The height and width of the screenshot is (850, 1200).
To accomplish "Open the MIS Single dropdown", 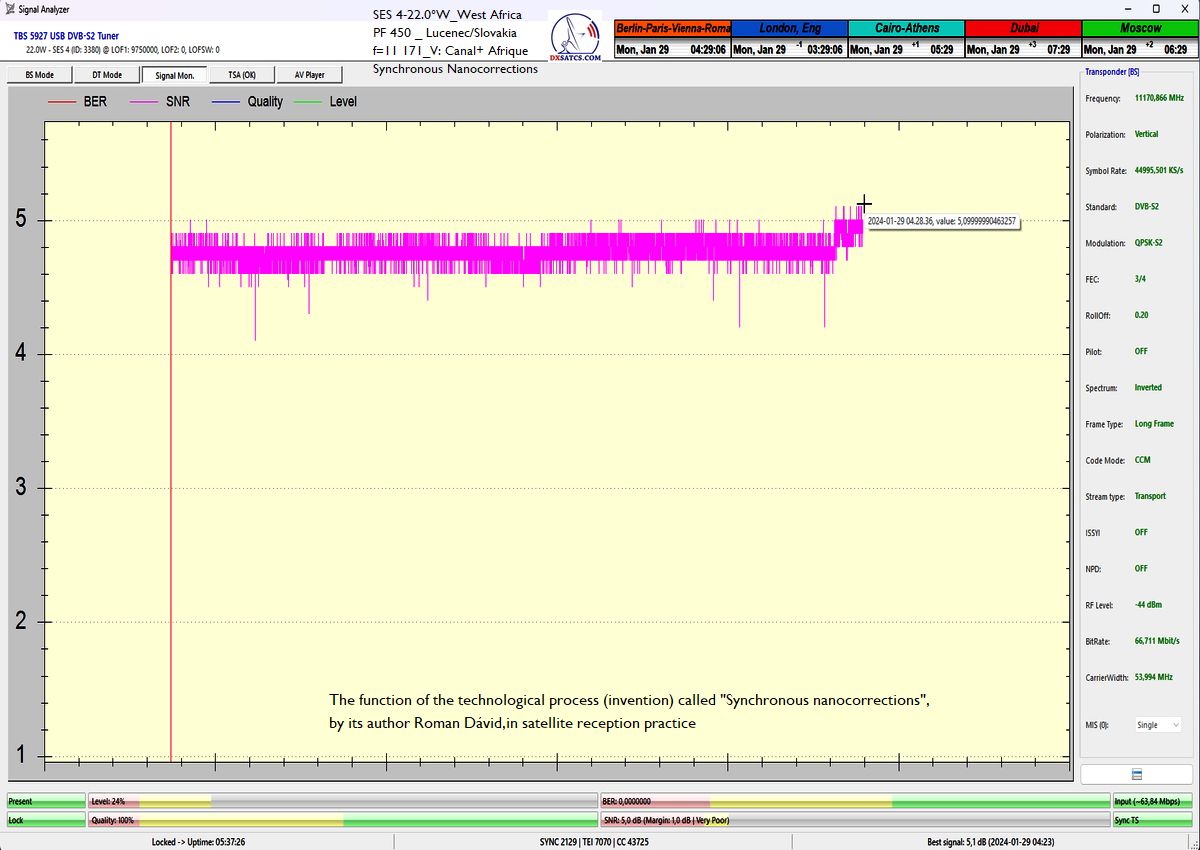I will [1157, 725].
